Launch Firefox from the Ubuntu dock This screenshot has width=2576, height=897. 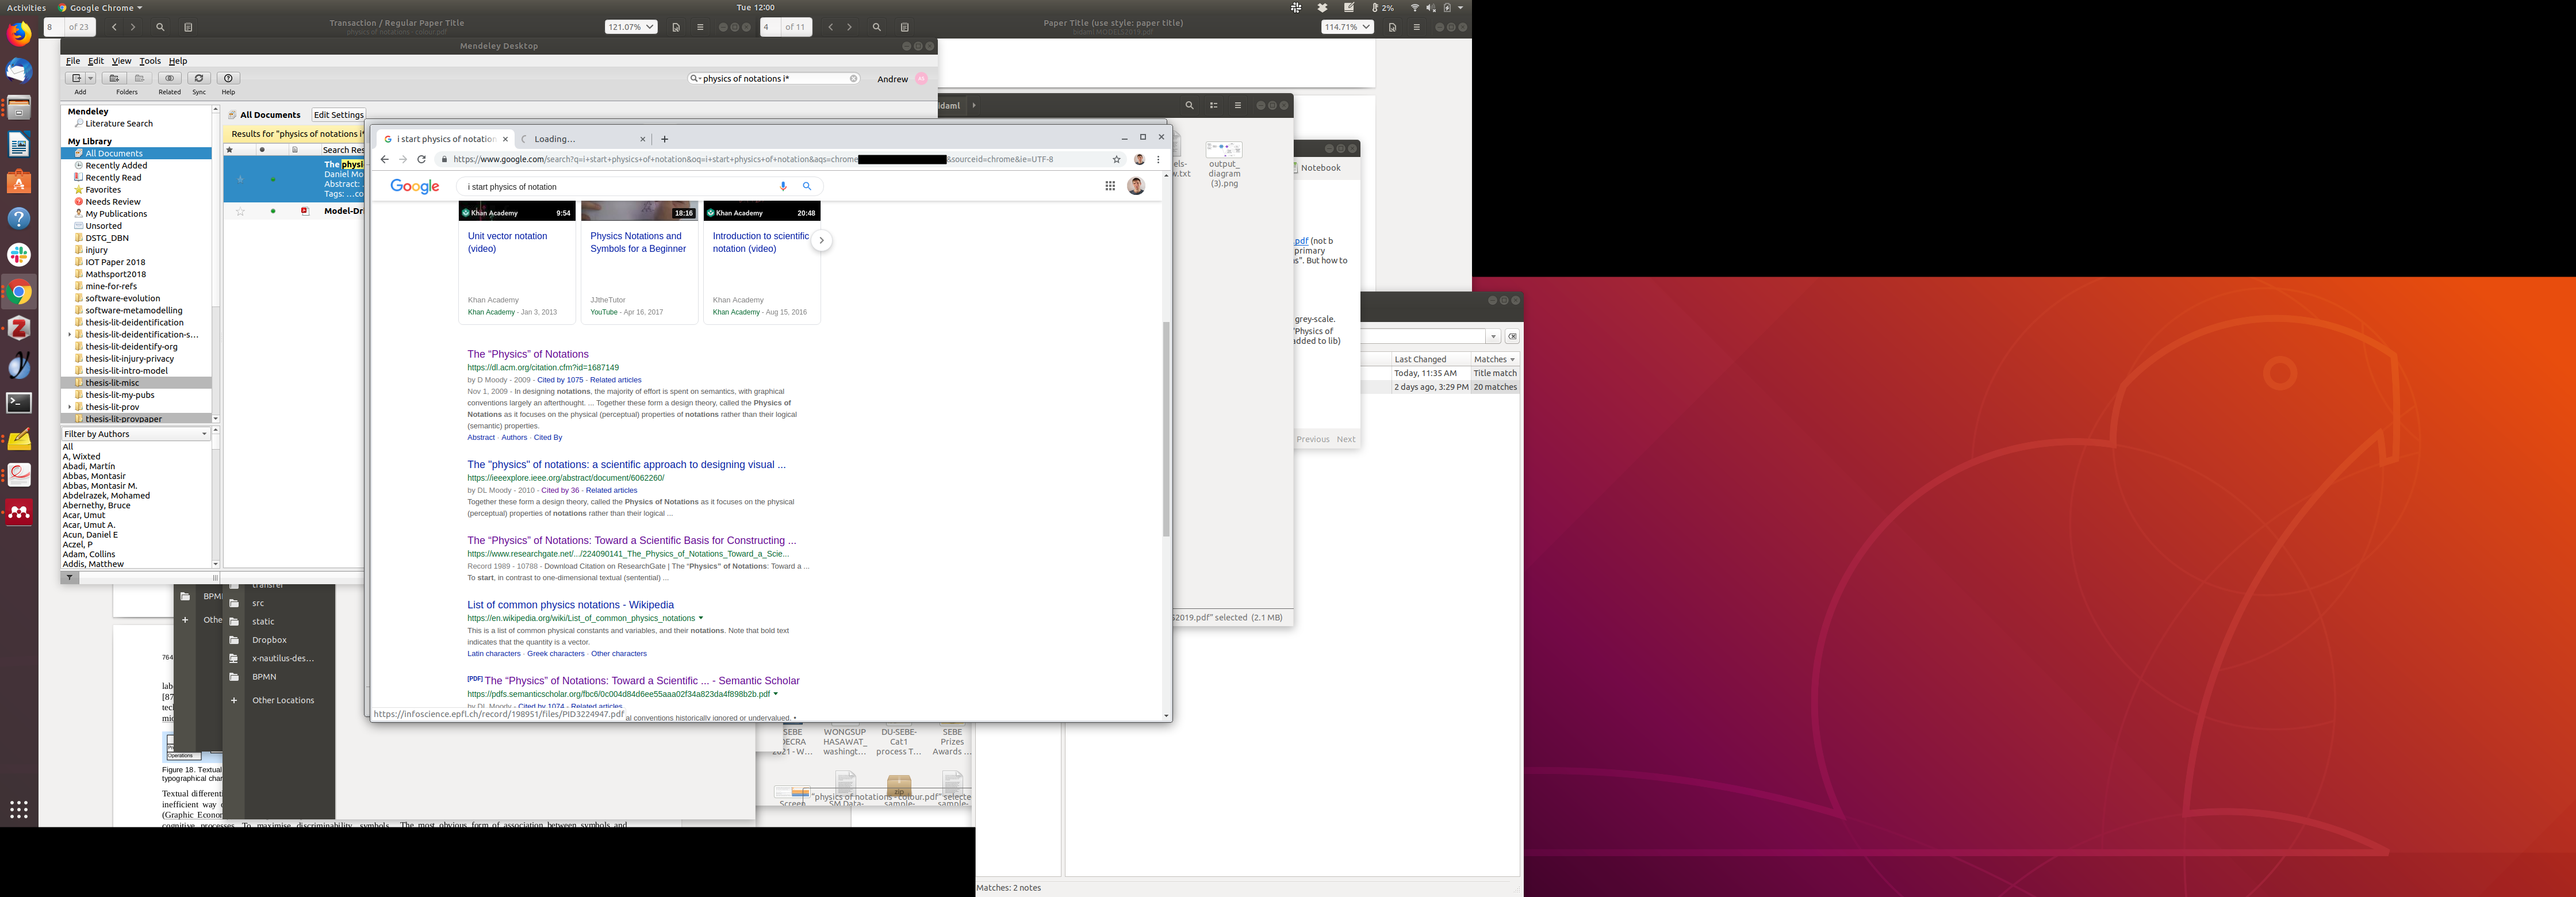[x=19, y=35]
